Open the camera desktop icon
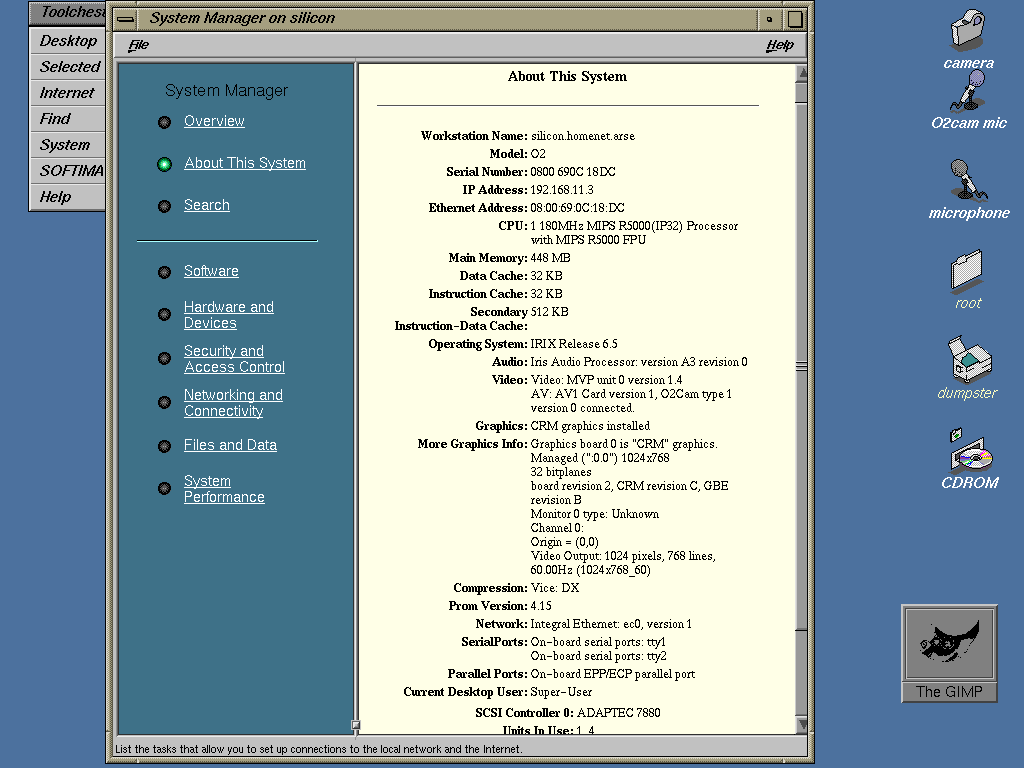Image resolution: width=1024 pixels, height=768 pixels. point(968,33)
